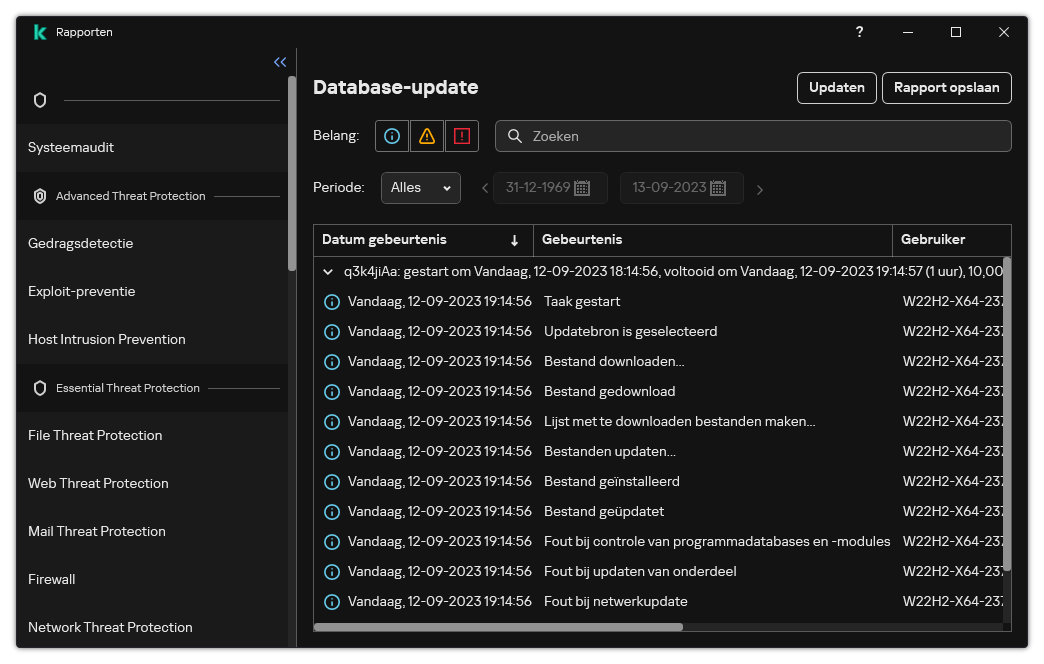Click the next period arrow icon

click(x=760, y=189)
